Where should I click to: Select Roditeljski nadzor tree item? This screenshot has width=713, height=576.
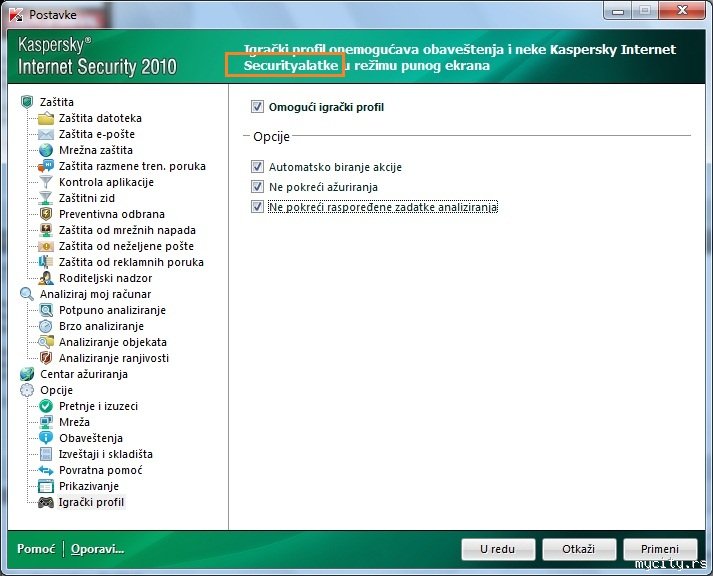click(x=105, y=278)
